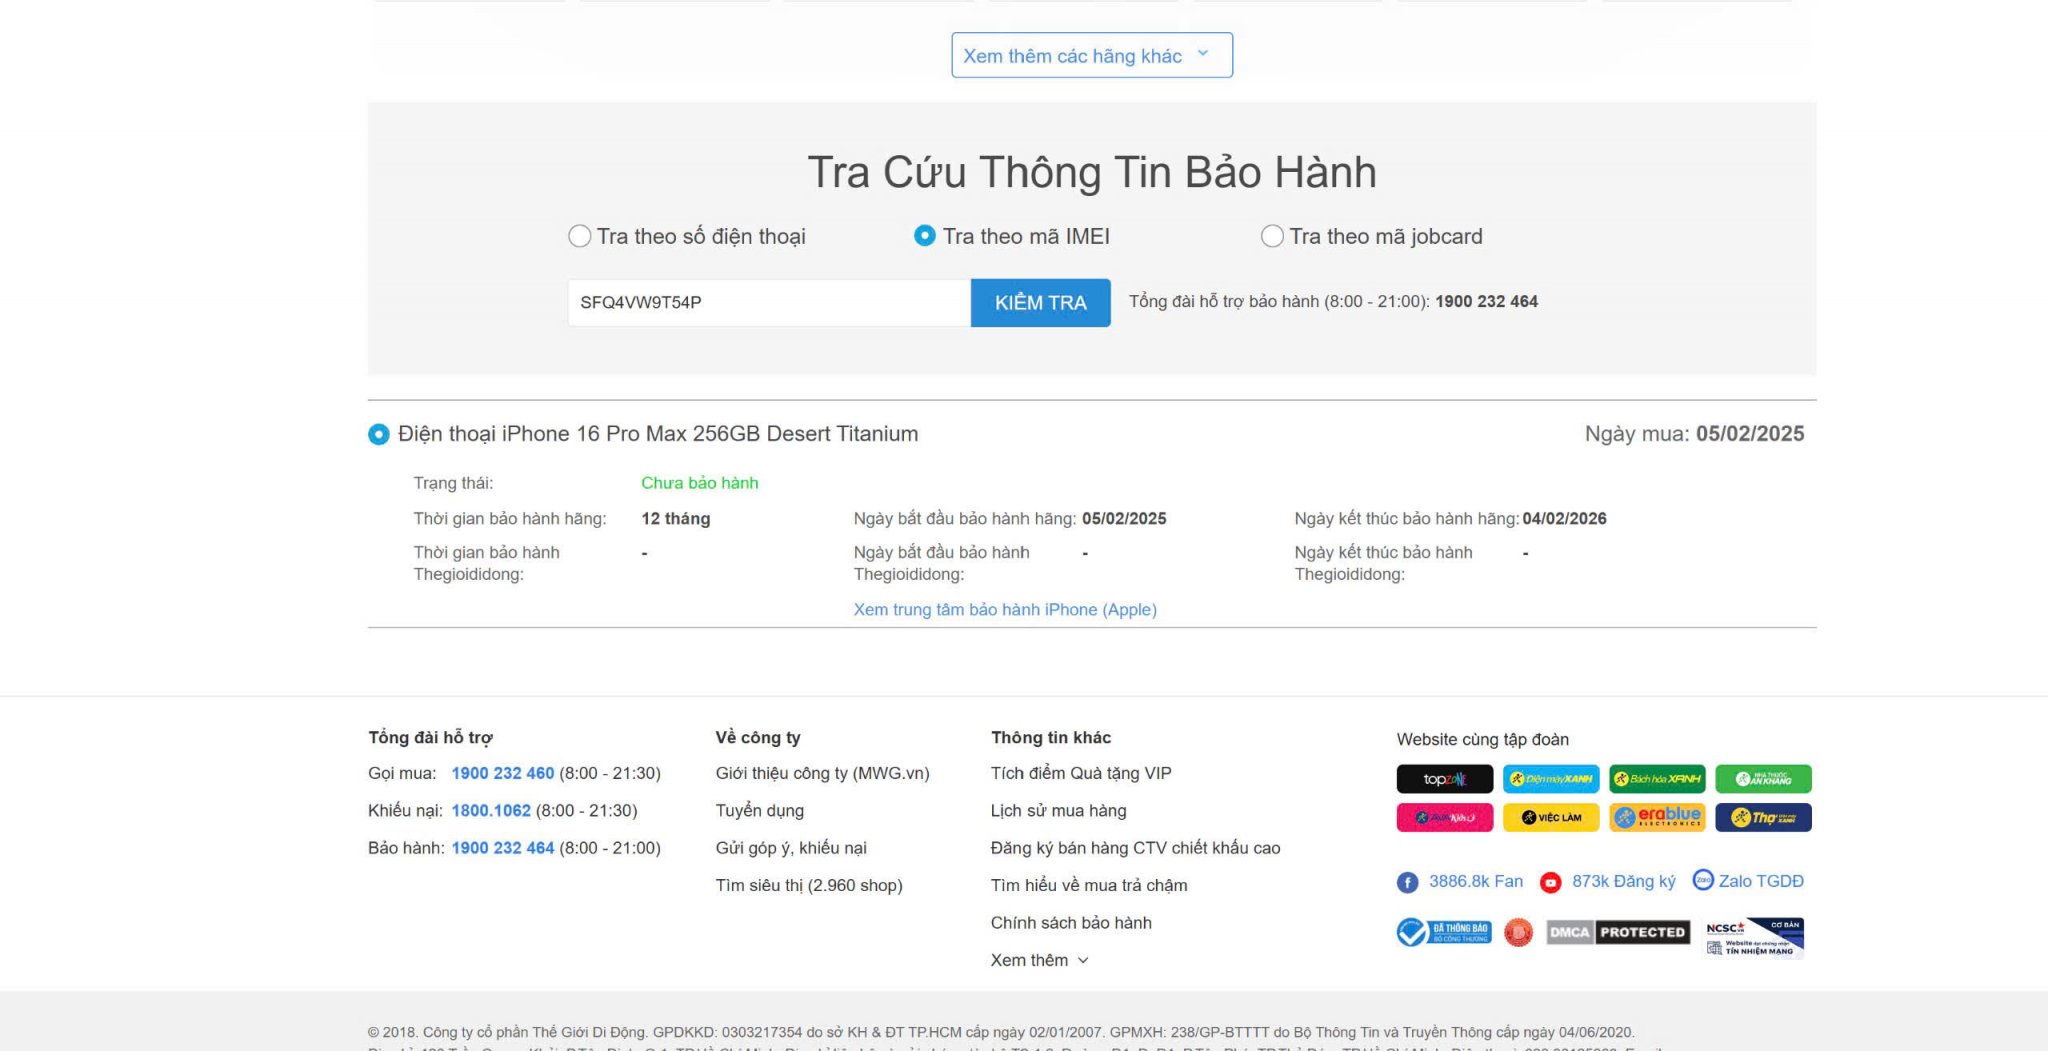Visit the Bách hóa XANH logo
The image size is (2048, 1051).
point(1657,779)
